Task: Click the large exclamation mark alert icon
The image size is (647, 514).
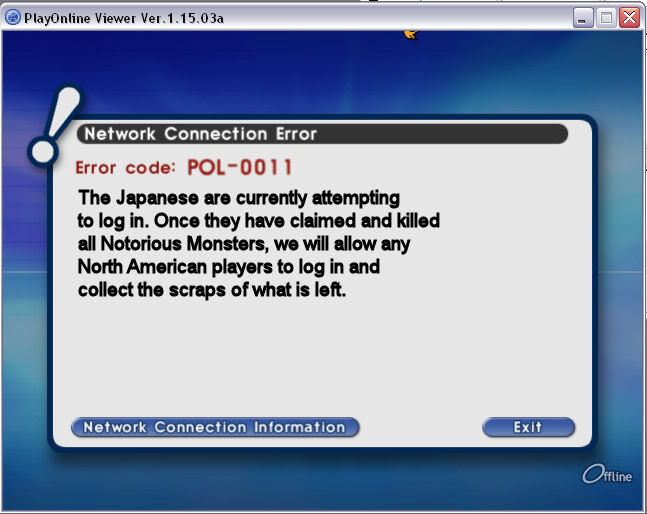Action: (54, 126)
